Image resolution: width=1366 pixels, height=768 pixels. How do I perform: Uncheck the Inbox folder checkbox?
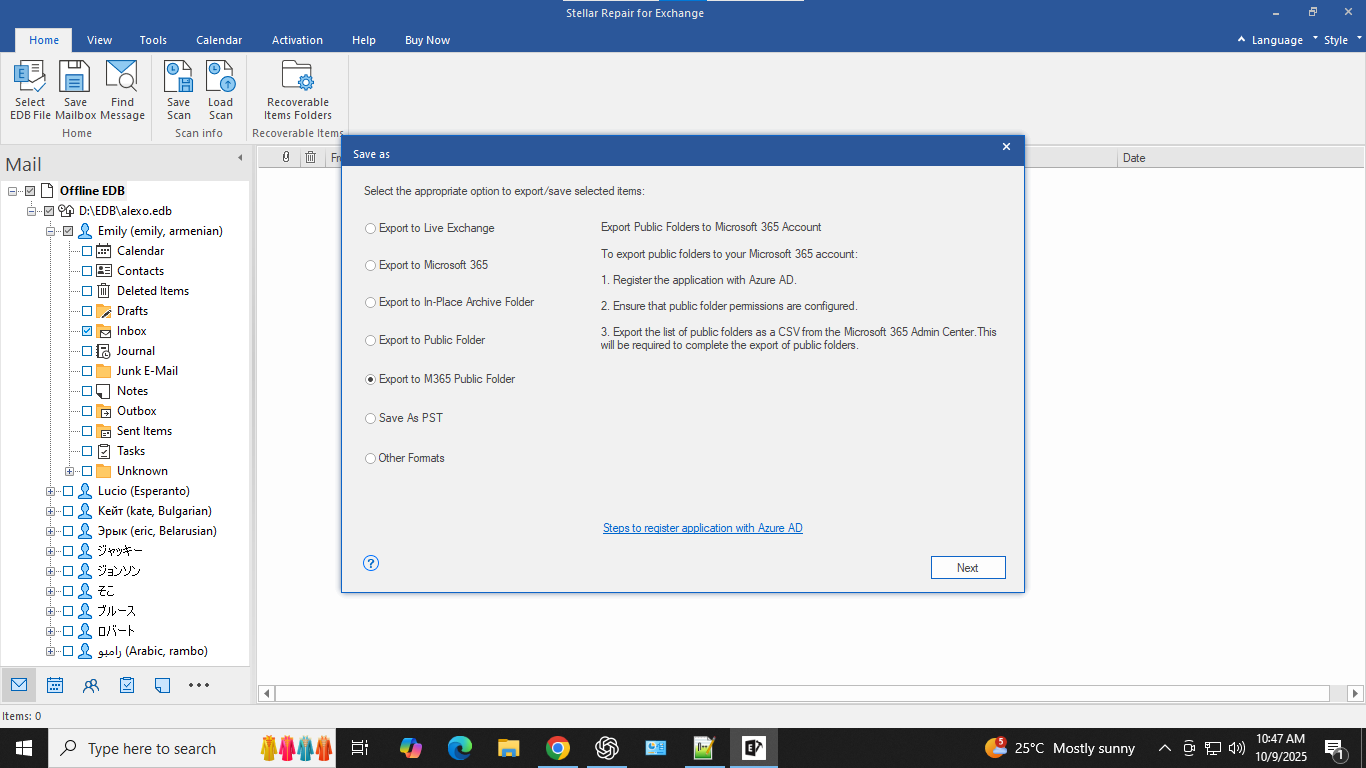point(87,331)
